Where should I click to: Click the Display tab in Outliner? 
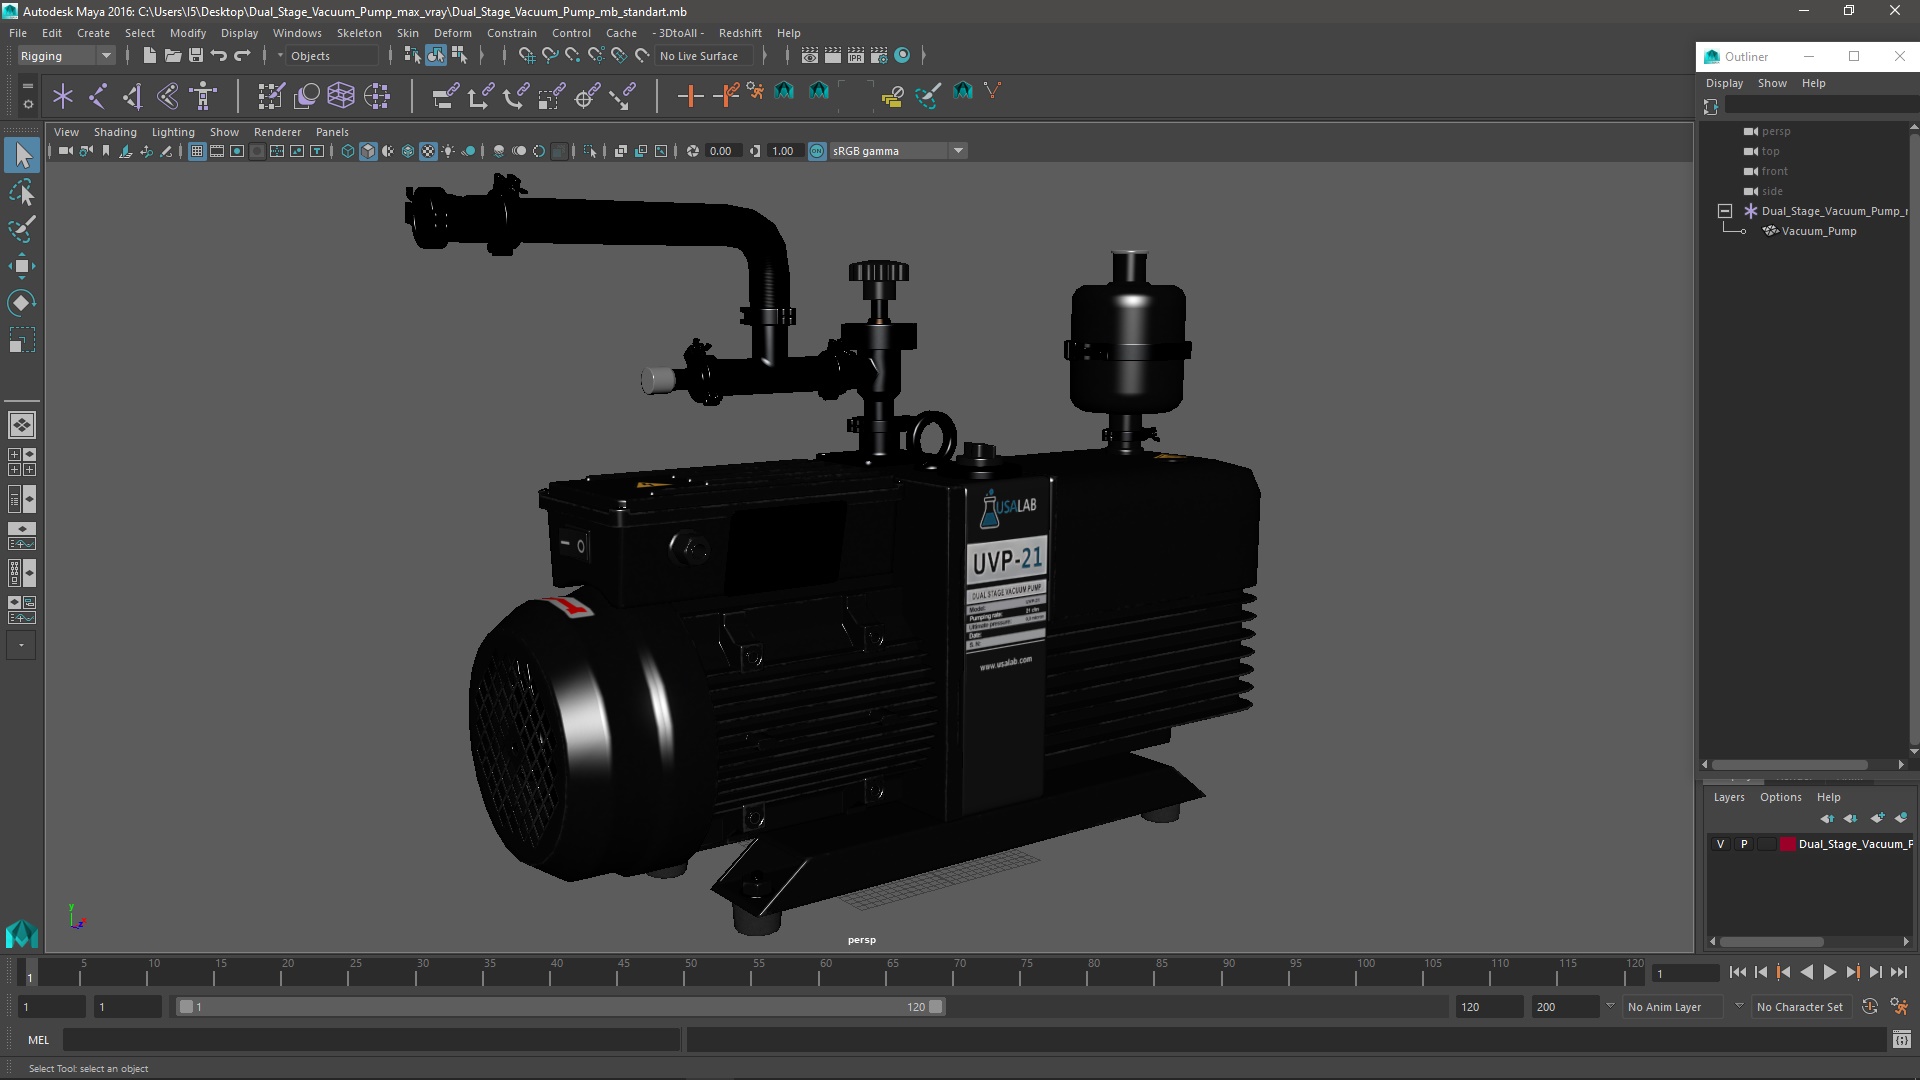point(1724,83)
